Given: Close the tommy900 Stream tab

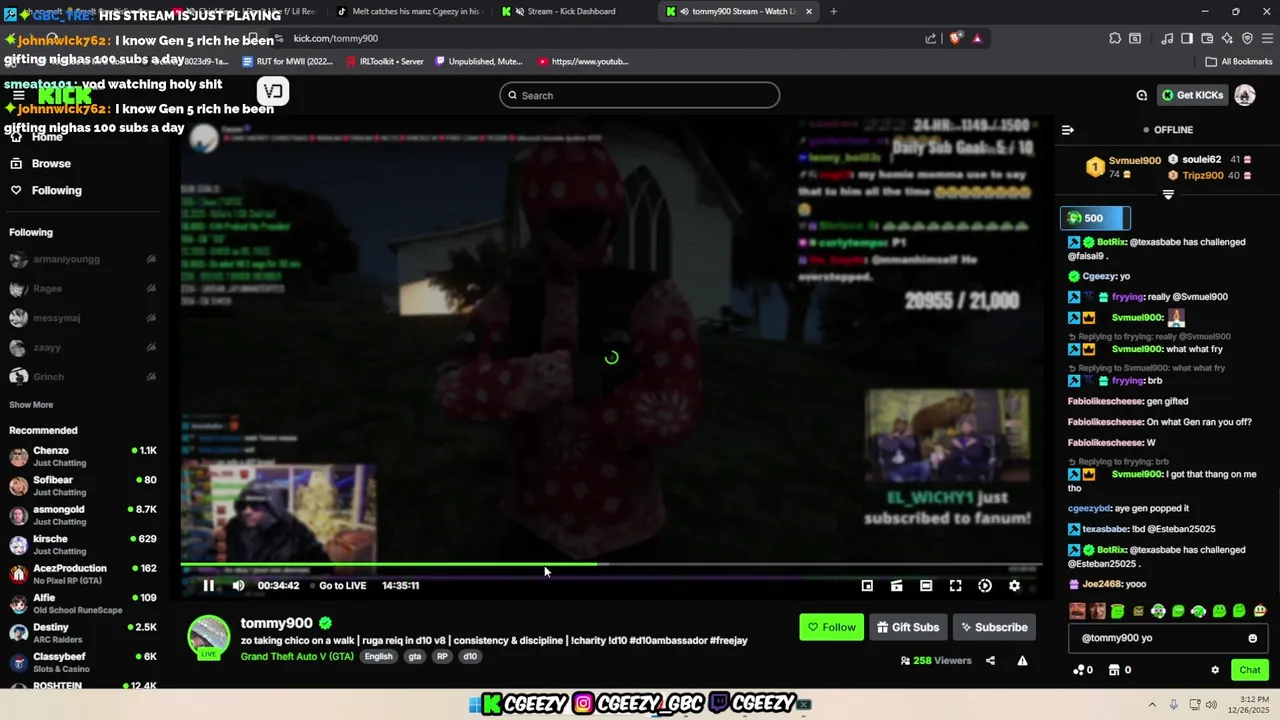Looking at the screenshot, I should pos(808,12).
